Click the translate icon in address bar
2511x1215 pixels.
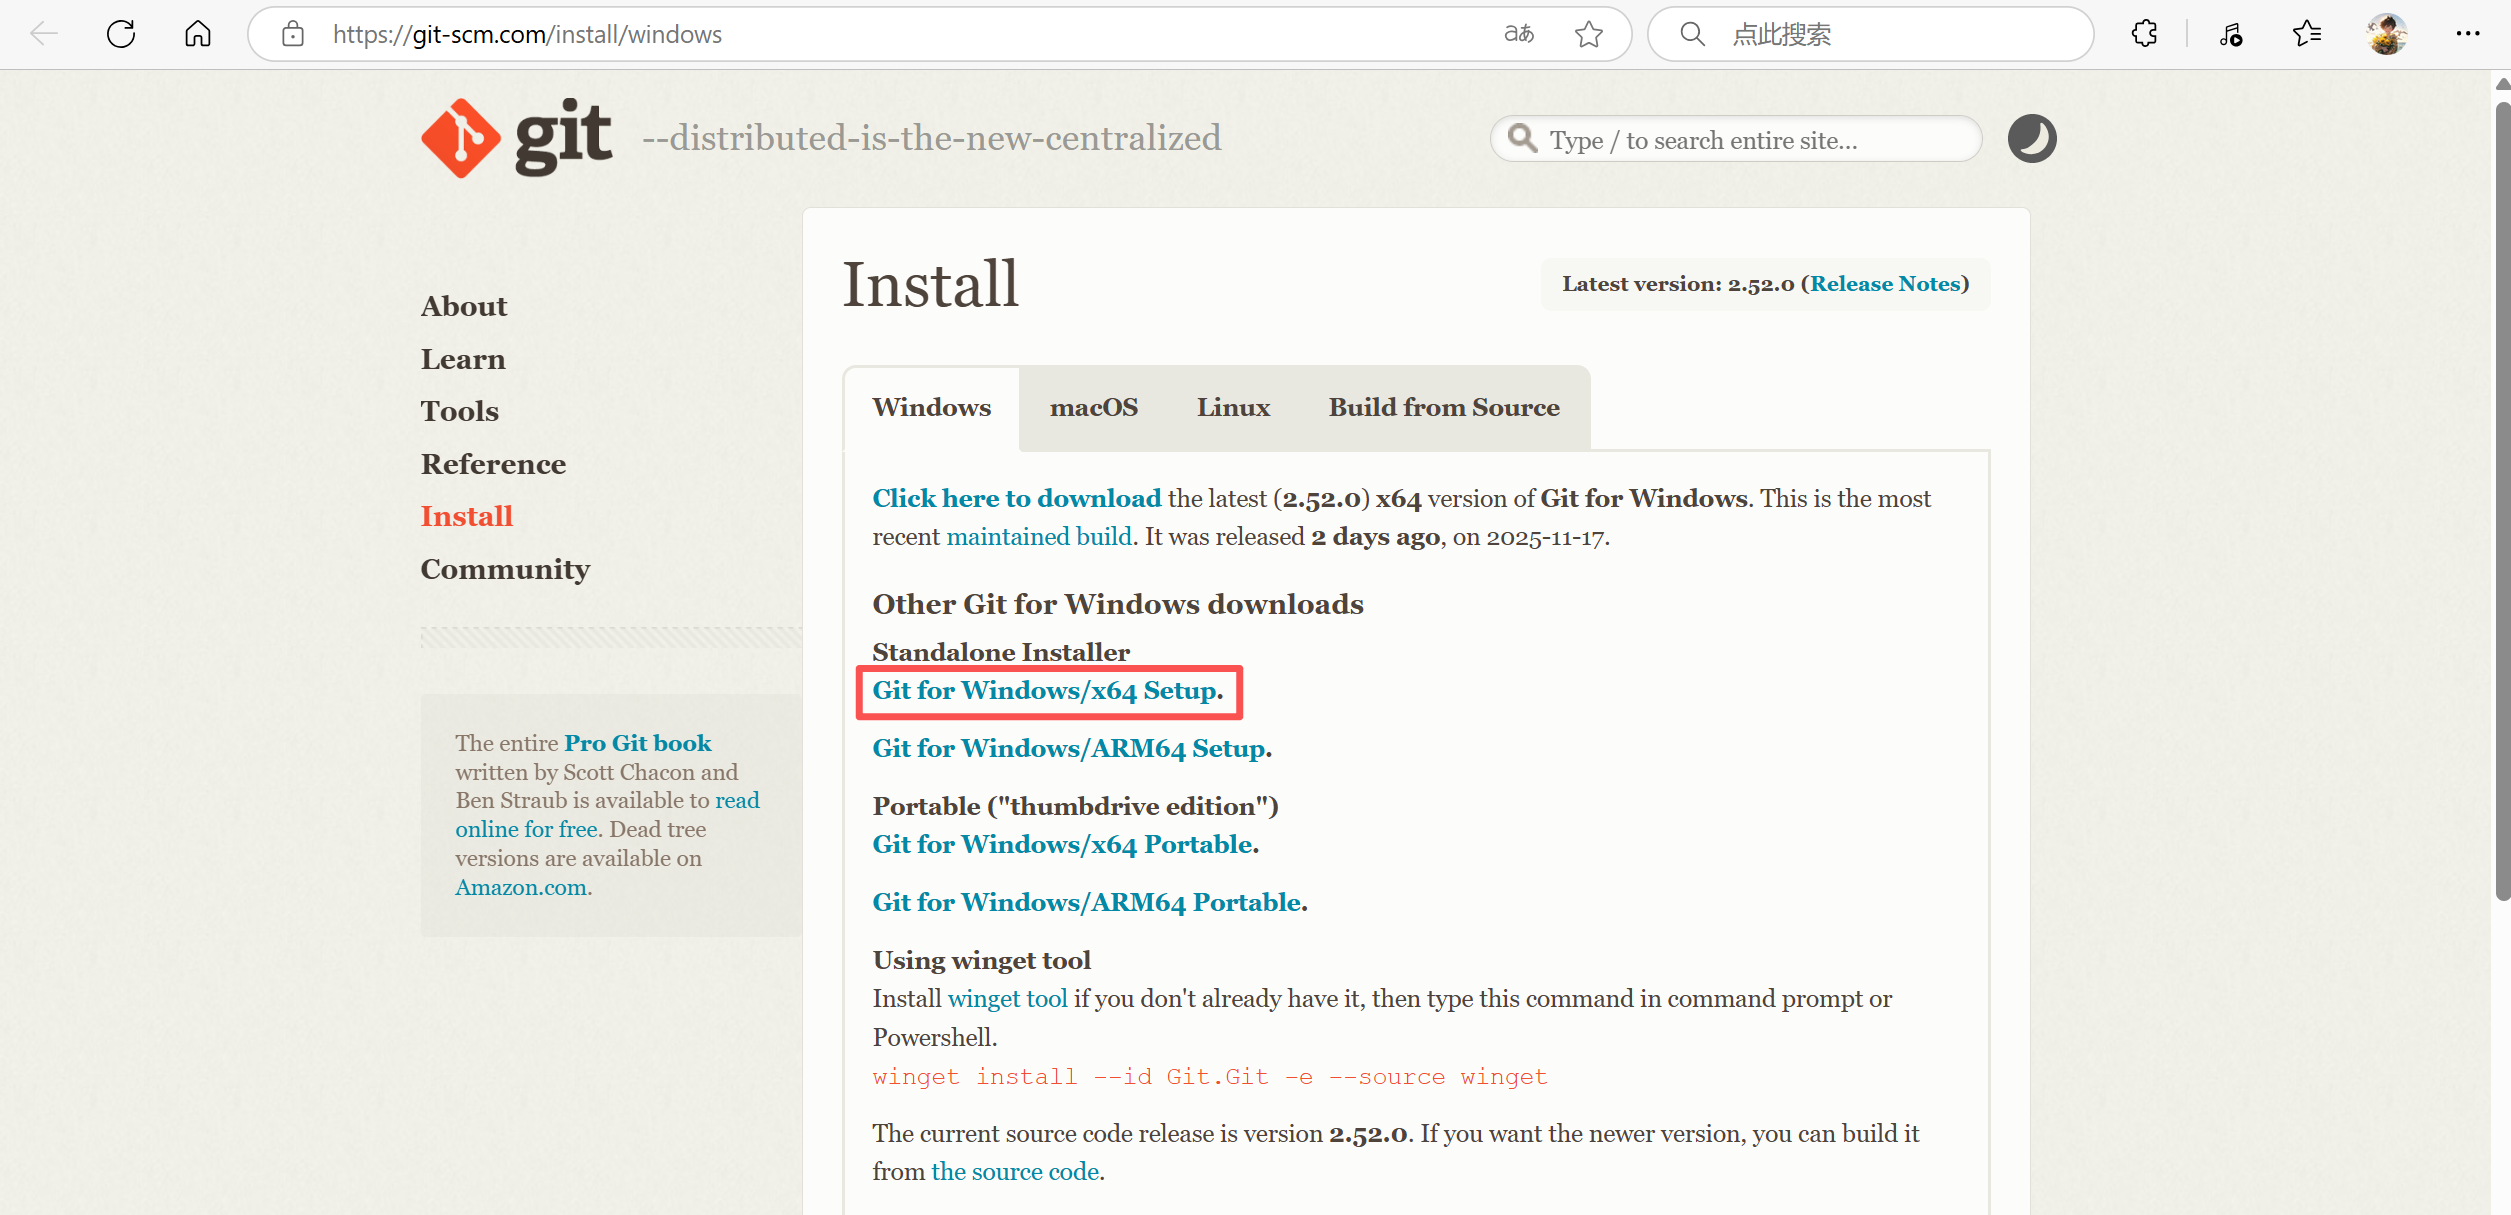[x=1518, y=34]
